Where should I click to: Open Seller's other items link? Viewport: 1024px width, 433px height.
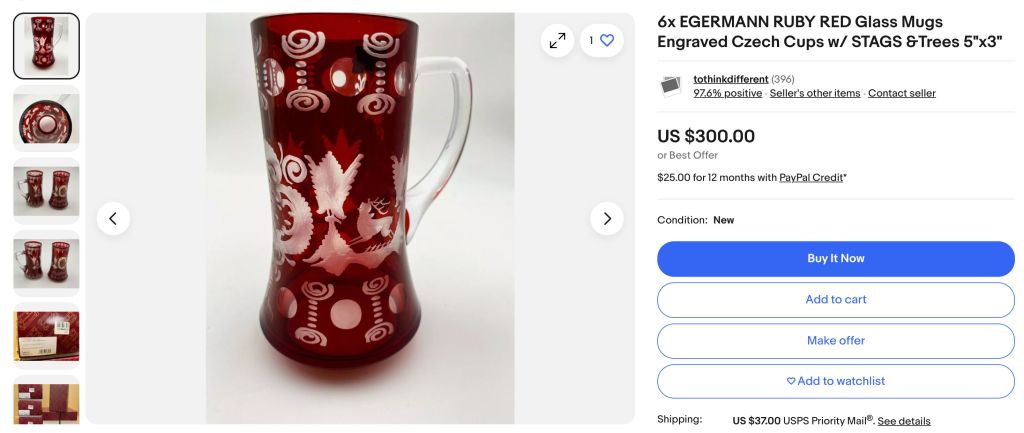(814, 93)
